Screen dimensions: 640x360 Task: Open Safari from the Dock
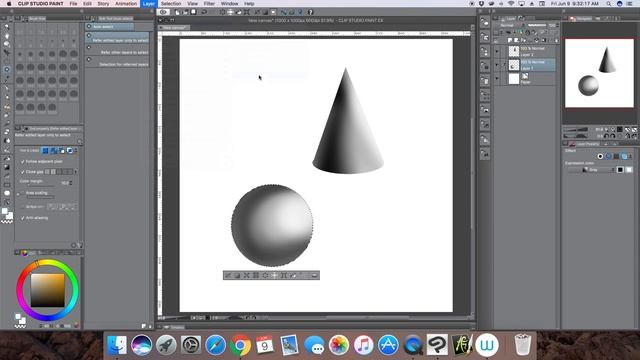216,345
